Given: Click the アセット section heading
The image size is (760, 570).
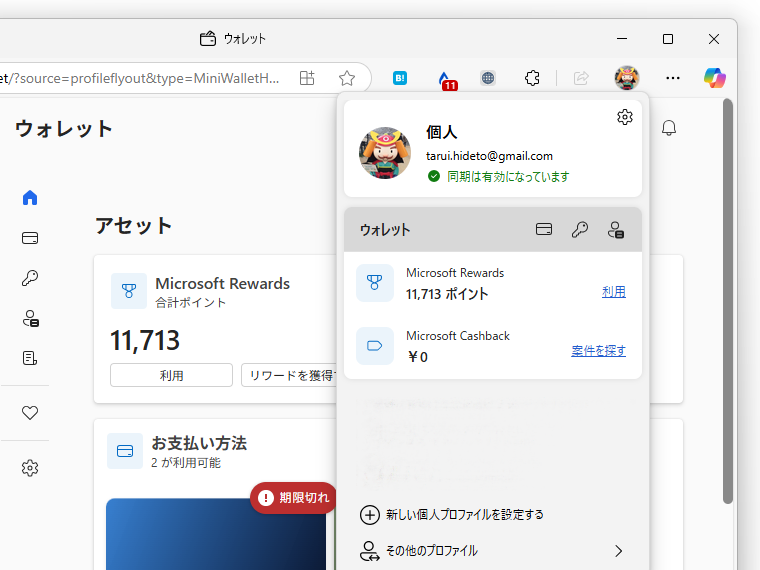Looking at the screenshot, I should [133, 226].
